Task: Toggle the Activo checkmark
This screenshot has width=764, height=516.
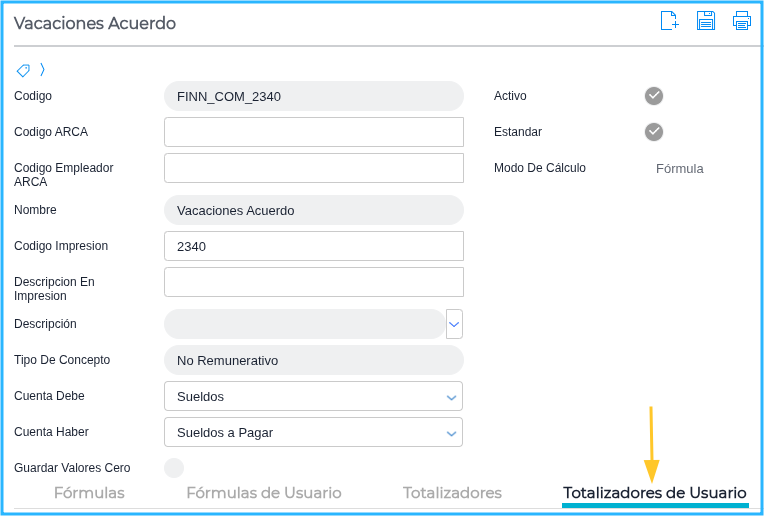Action: point(654,96)
